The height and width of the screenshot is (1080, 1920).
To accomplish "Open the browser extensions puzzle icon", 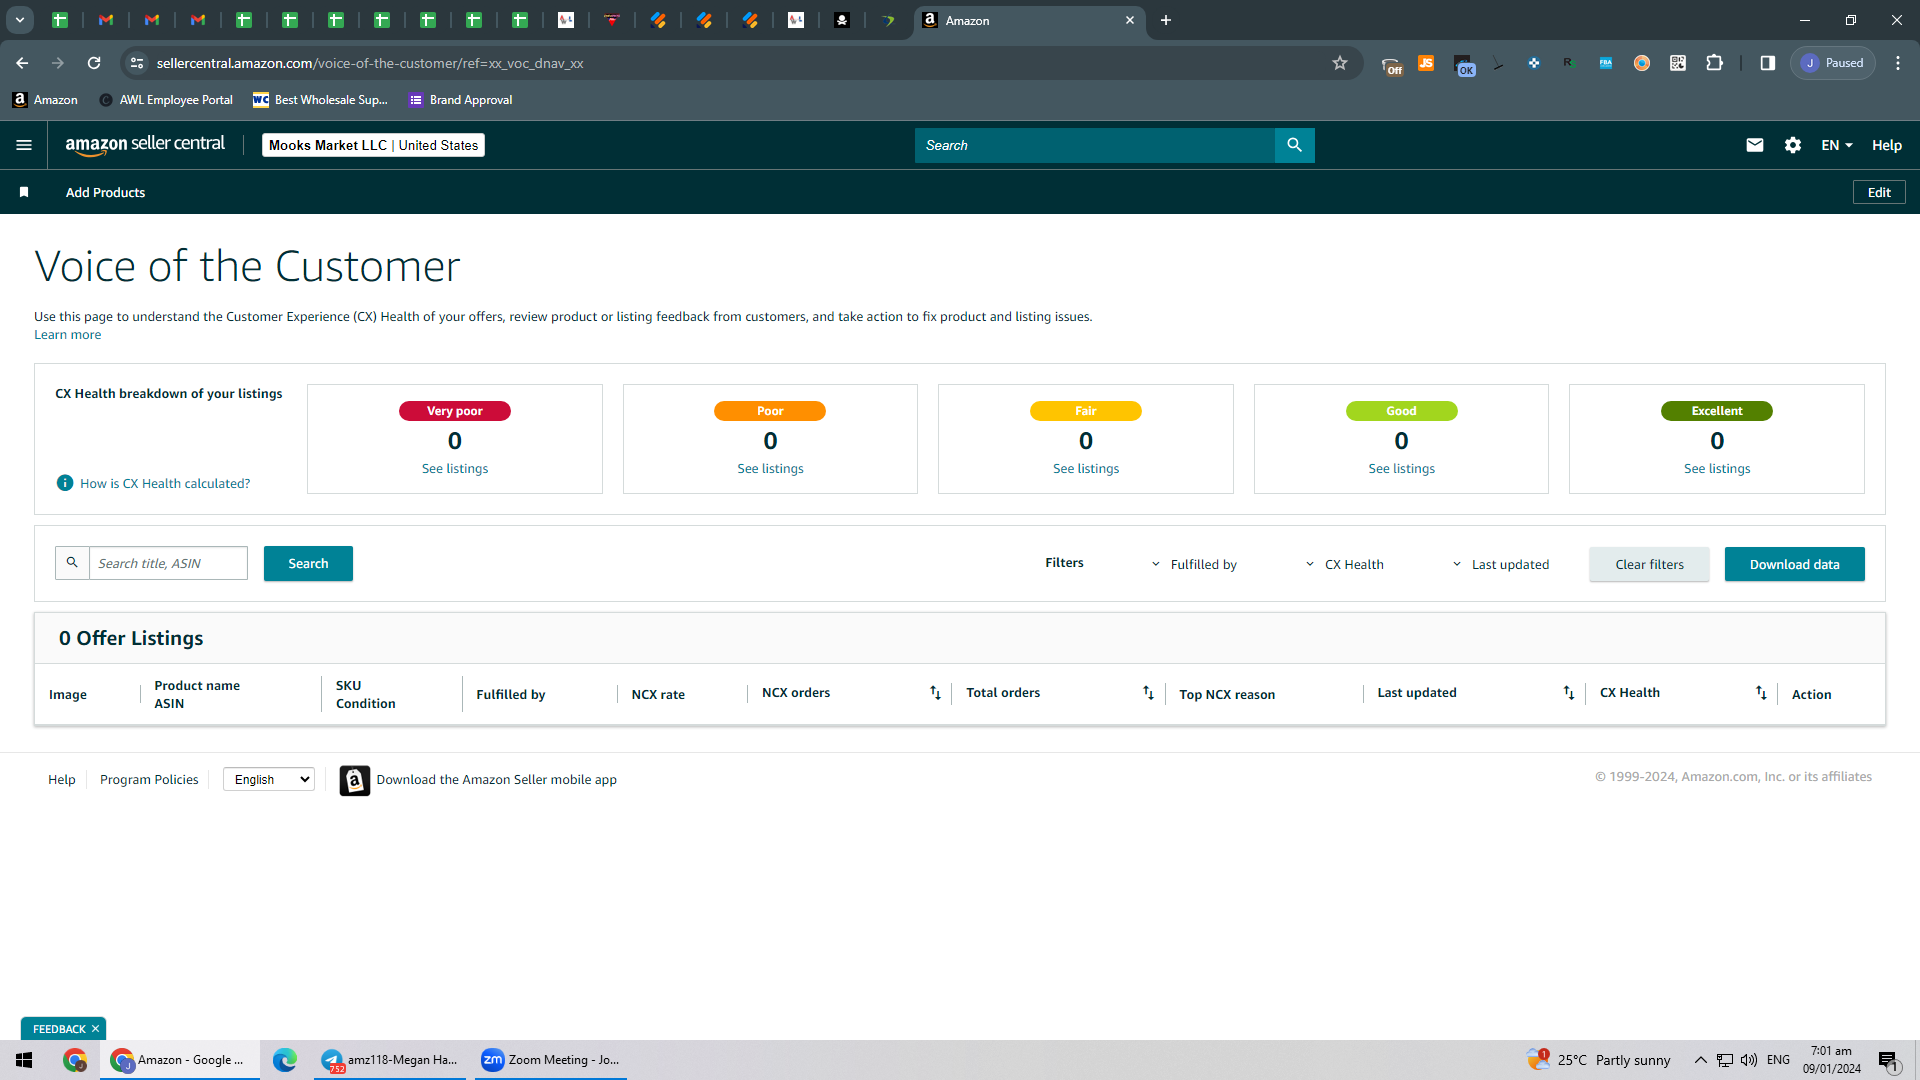I will 1714,63.
